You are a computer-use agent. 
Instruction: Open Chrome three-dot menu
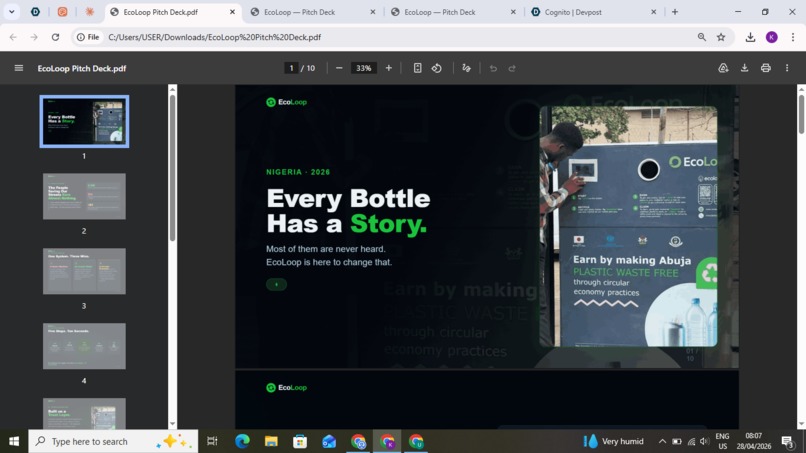point(793,37)
